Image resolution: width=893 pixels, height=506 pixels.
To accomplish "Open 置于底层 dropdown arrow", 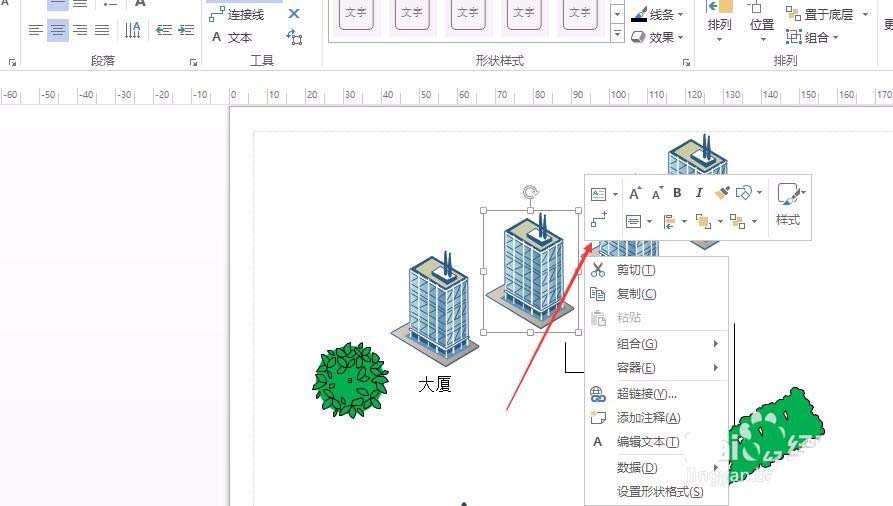I will 865,14.
